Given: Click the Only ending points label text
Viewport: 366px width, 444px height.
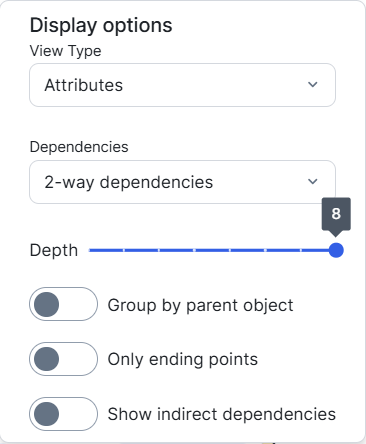Looking at the screenshot, I should point(183,360).
